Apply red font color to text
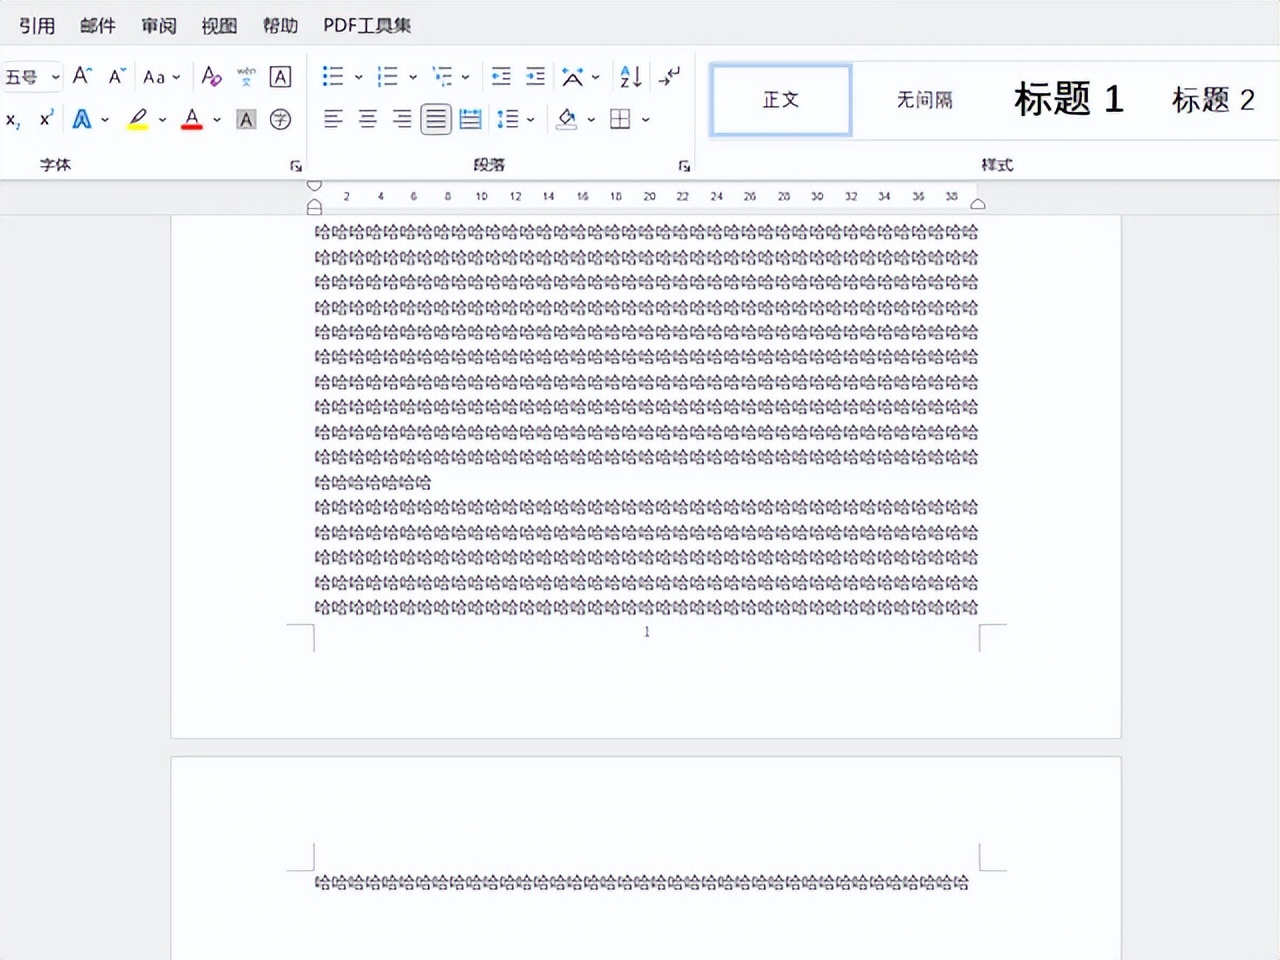 (191, 119)
